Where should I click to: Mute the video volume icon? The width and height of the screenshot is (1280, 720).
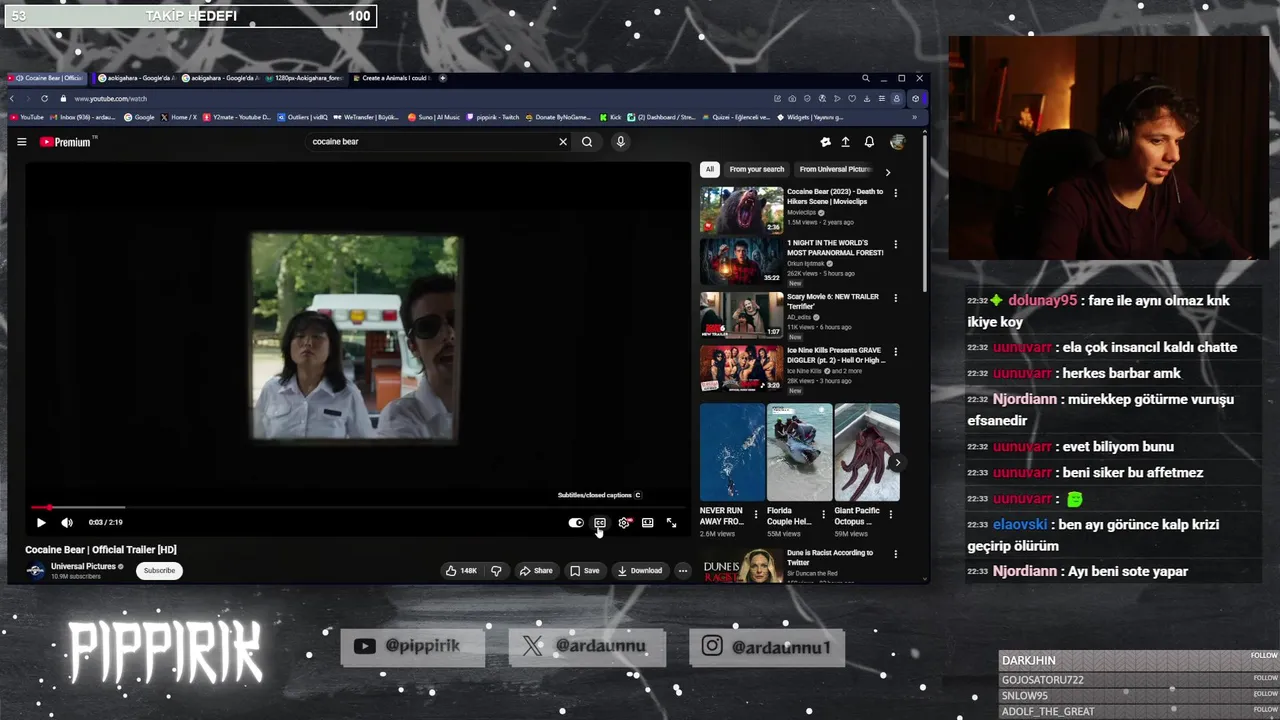(x=67, y=522)
